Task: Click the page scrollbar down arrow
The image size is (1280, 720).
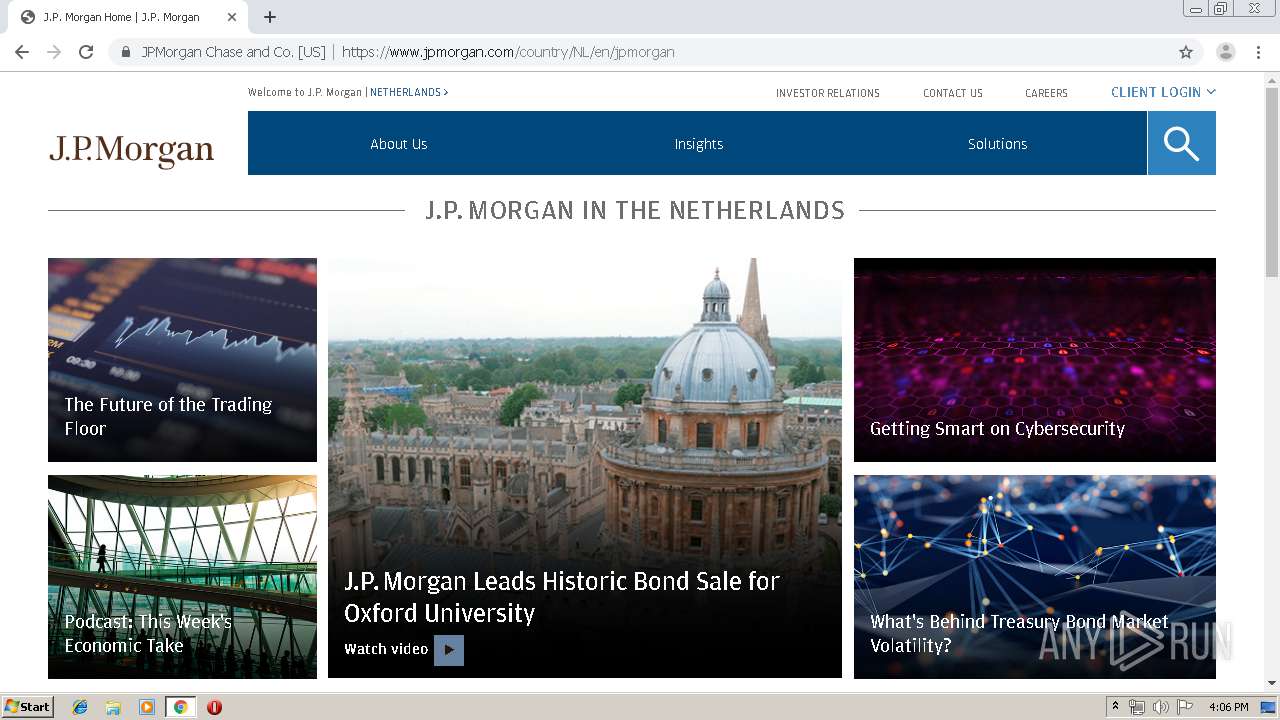Action: click(1272, 683)
